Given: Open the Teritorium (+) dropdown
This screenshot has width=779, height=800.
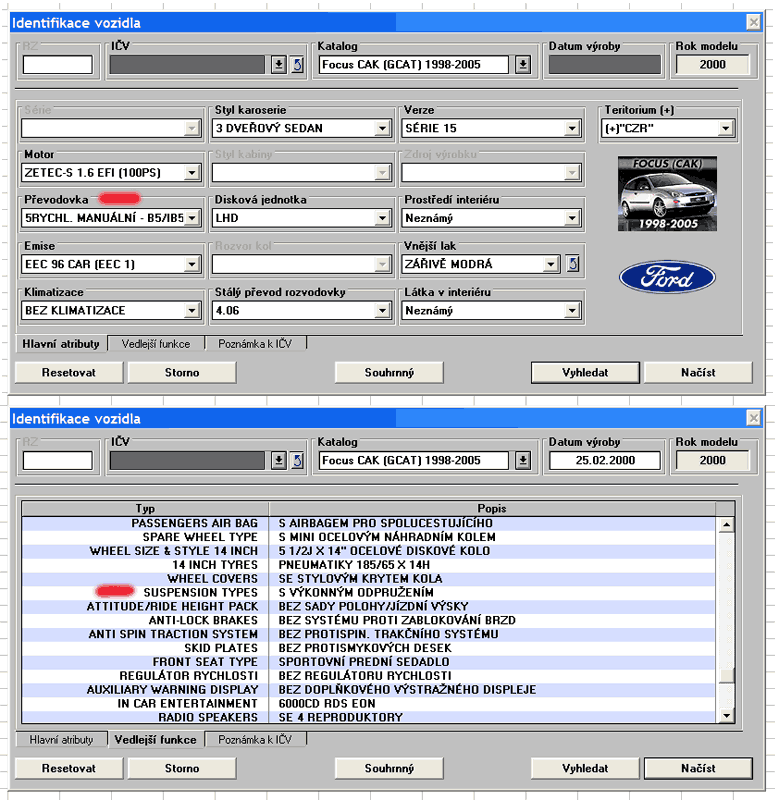Looking at the screenshot, I should click(726, 128).
